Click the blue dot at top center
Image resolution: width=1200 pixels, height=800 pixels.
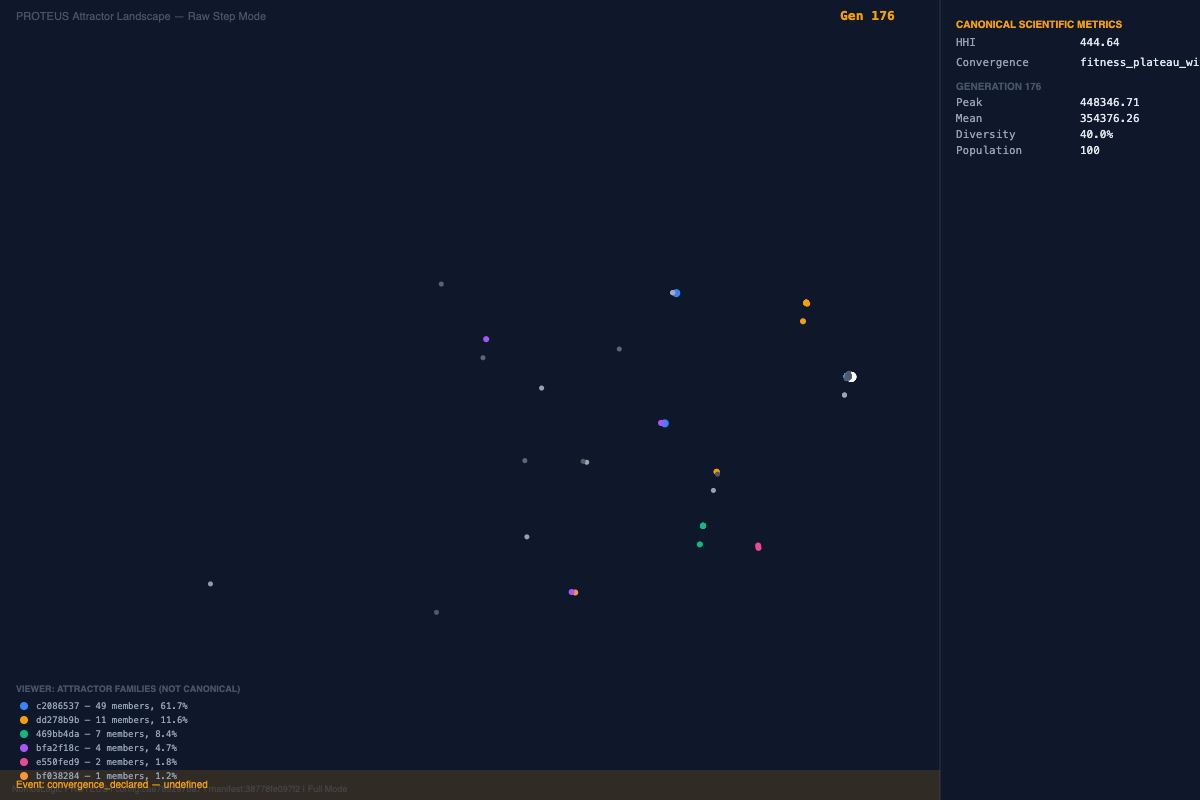click(676, 293)
